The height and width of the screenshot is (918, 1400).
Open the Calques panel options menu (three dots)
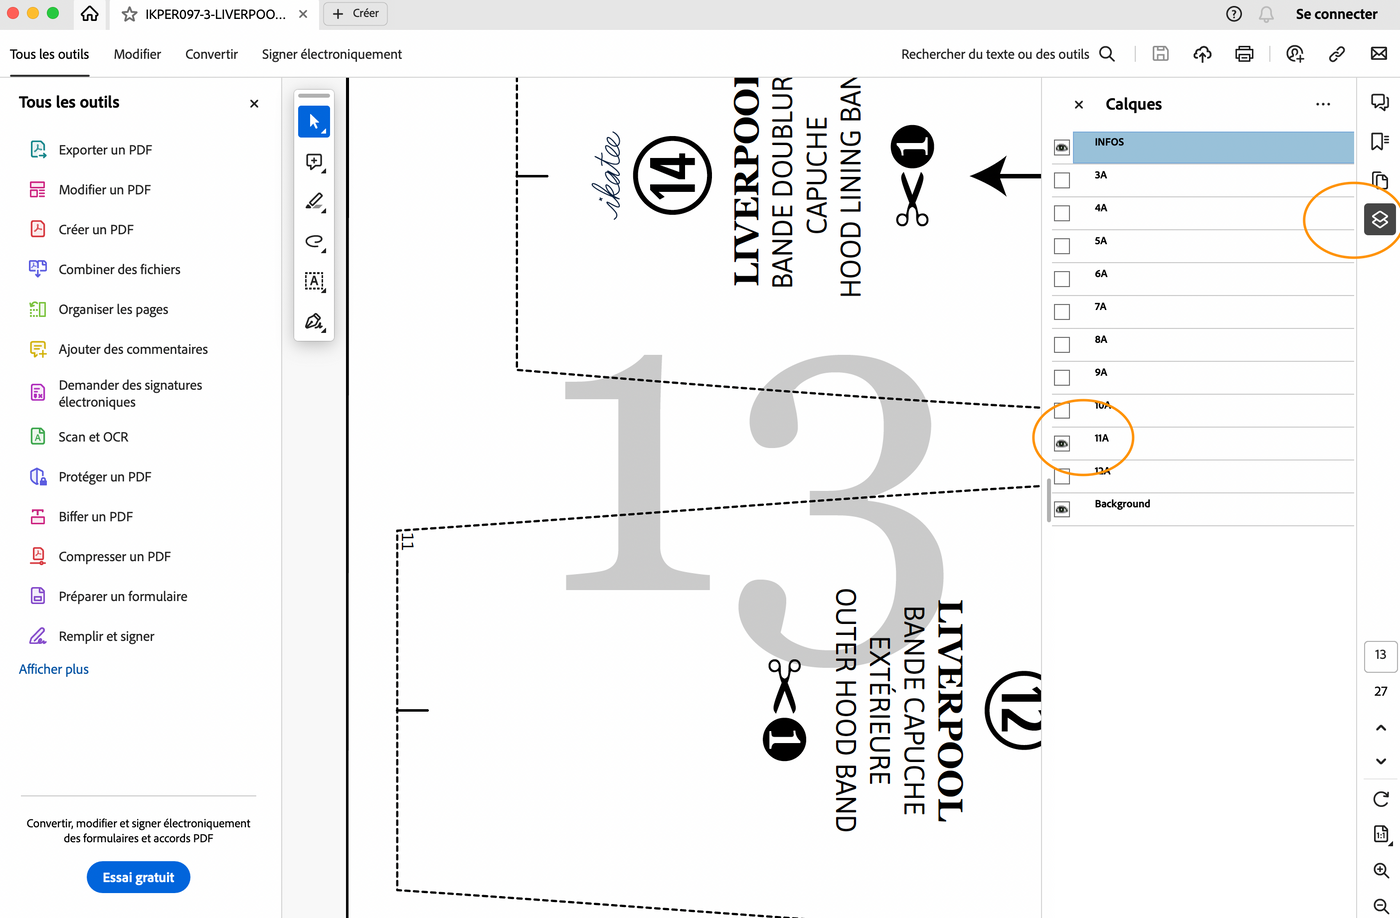[1323, 104]
